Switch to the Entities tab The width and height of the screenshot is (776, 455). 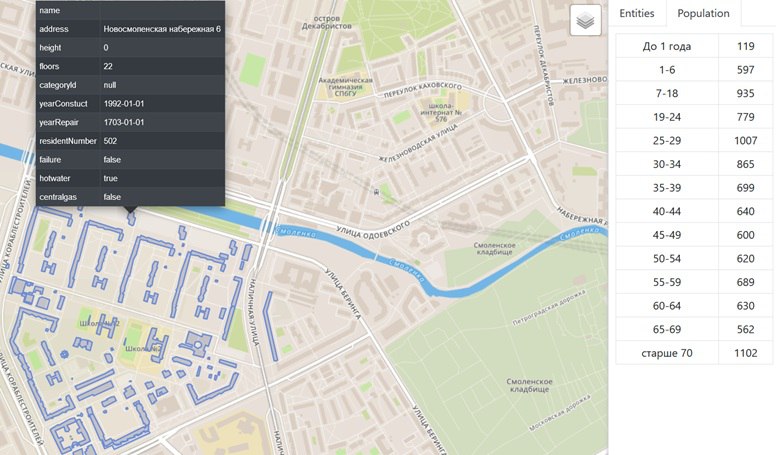[x=637, y=13]
